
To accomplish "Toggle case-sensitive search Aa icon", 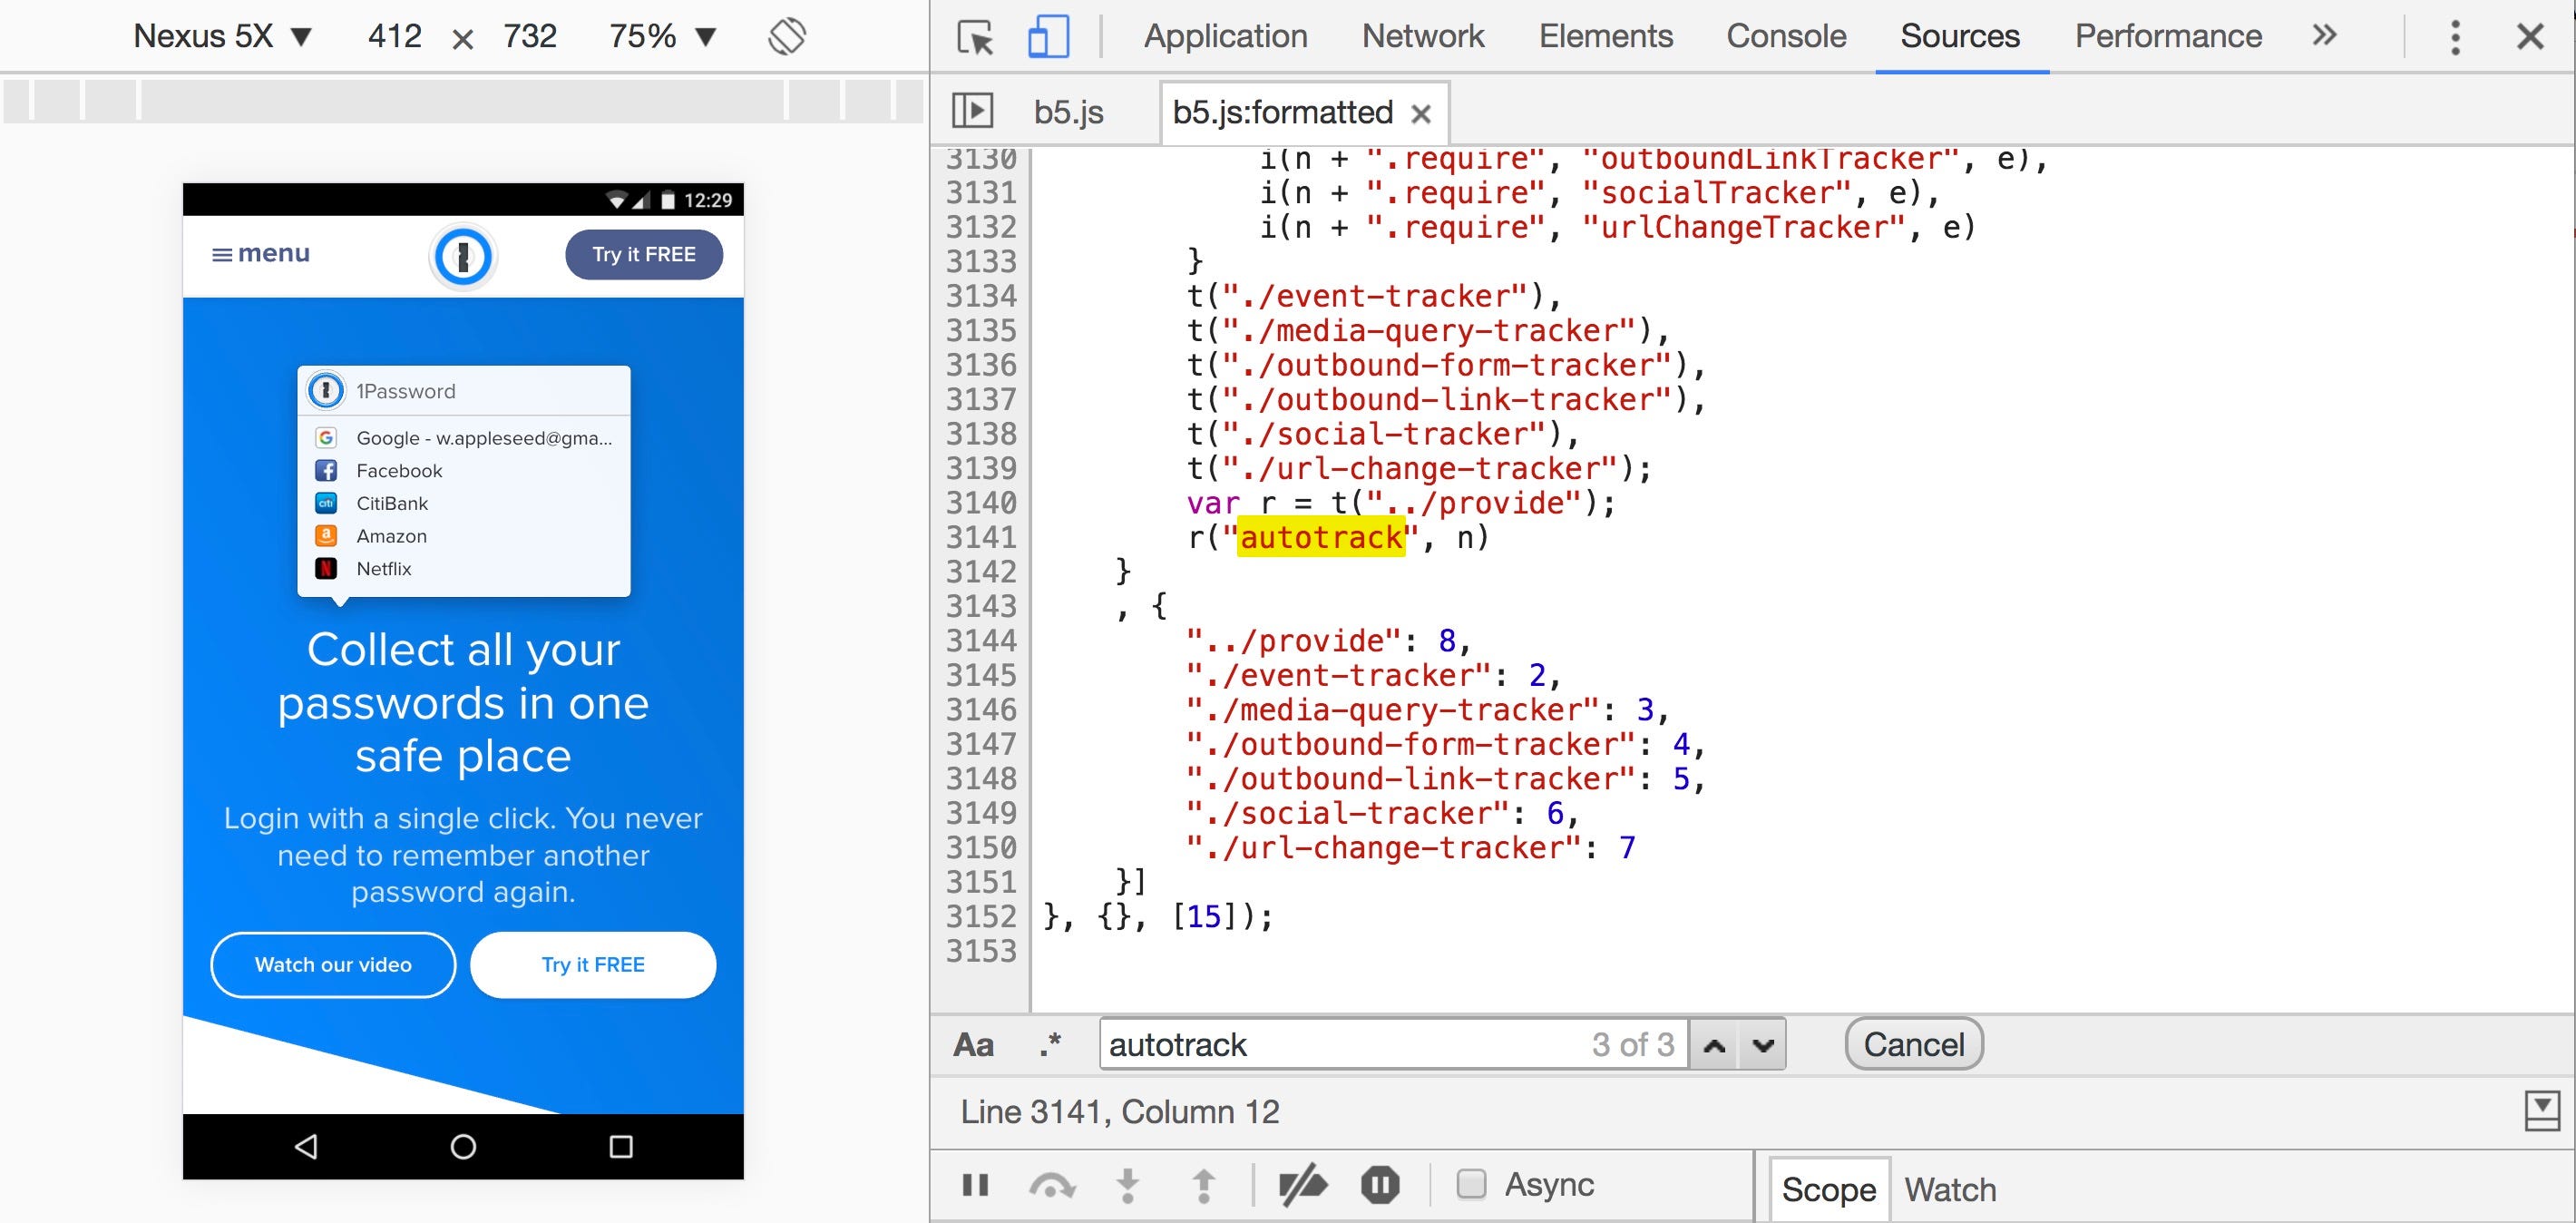I will pos(976,1042).
